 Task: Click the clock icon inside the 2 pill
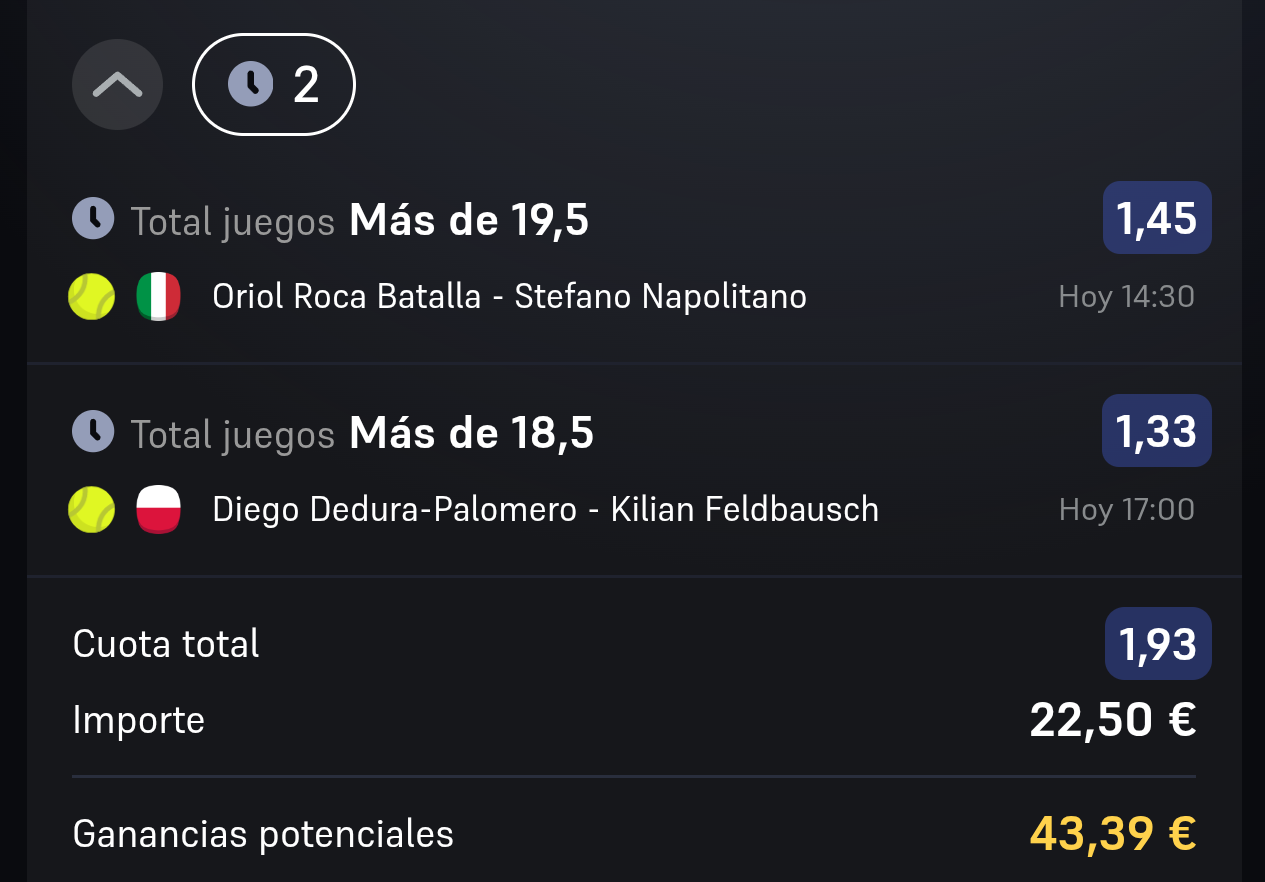point(250,84)
